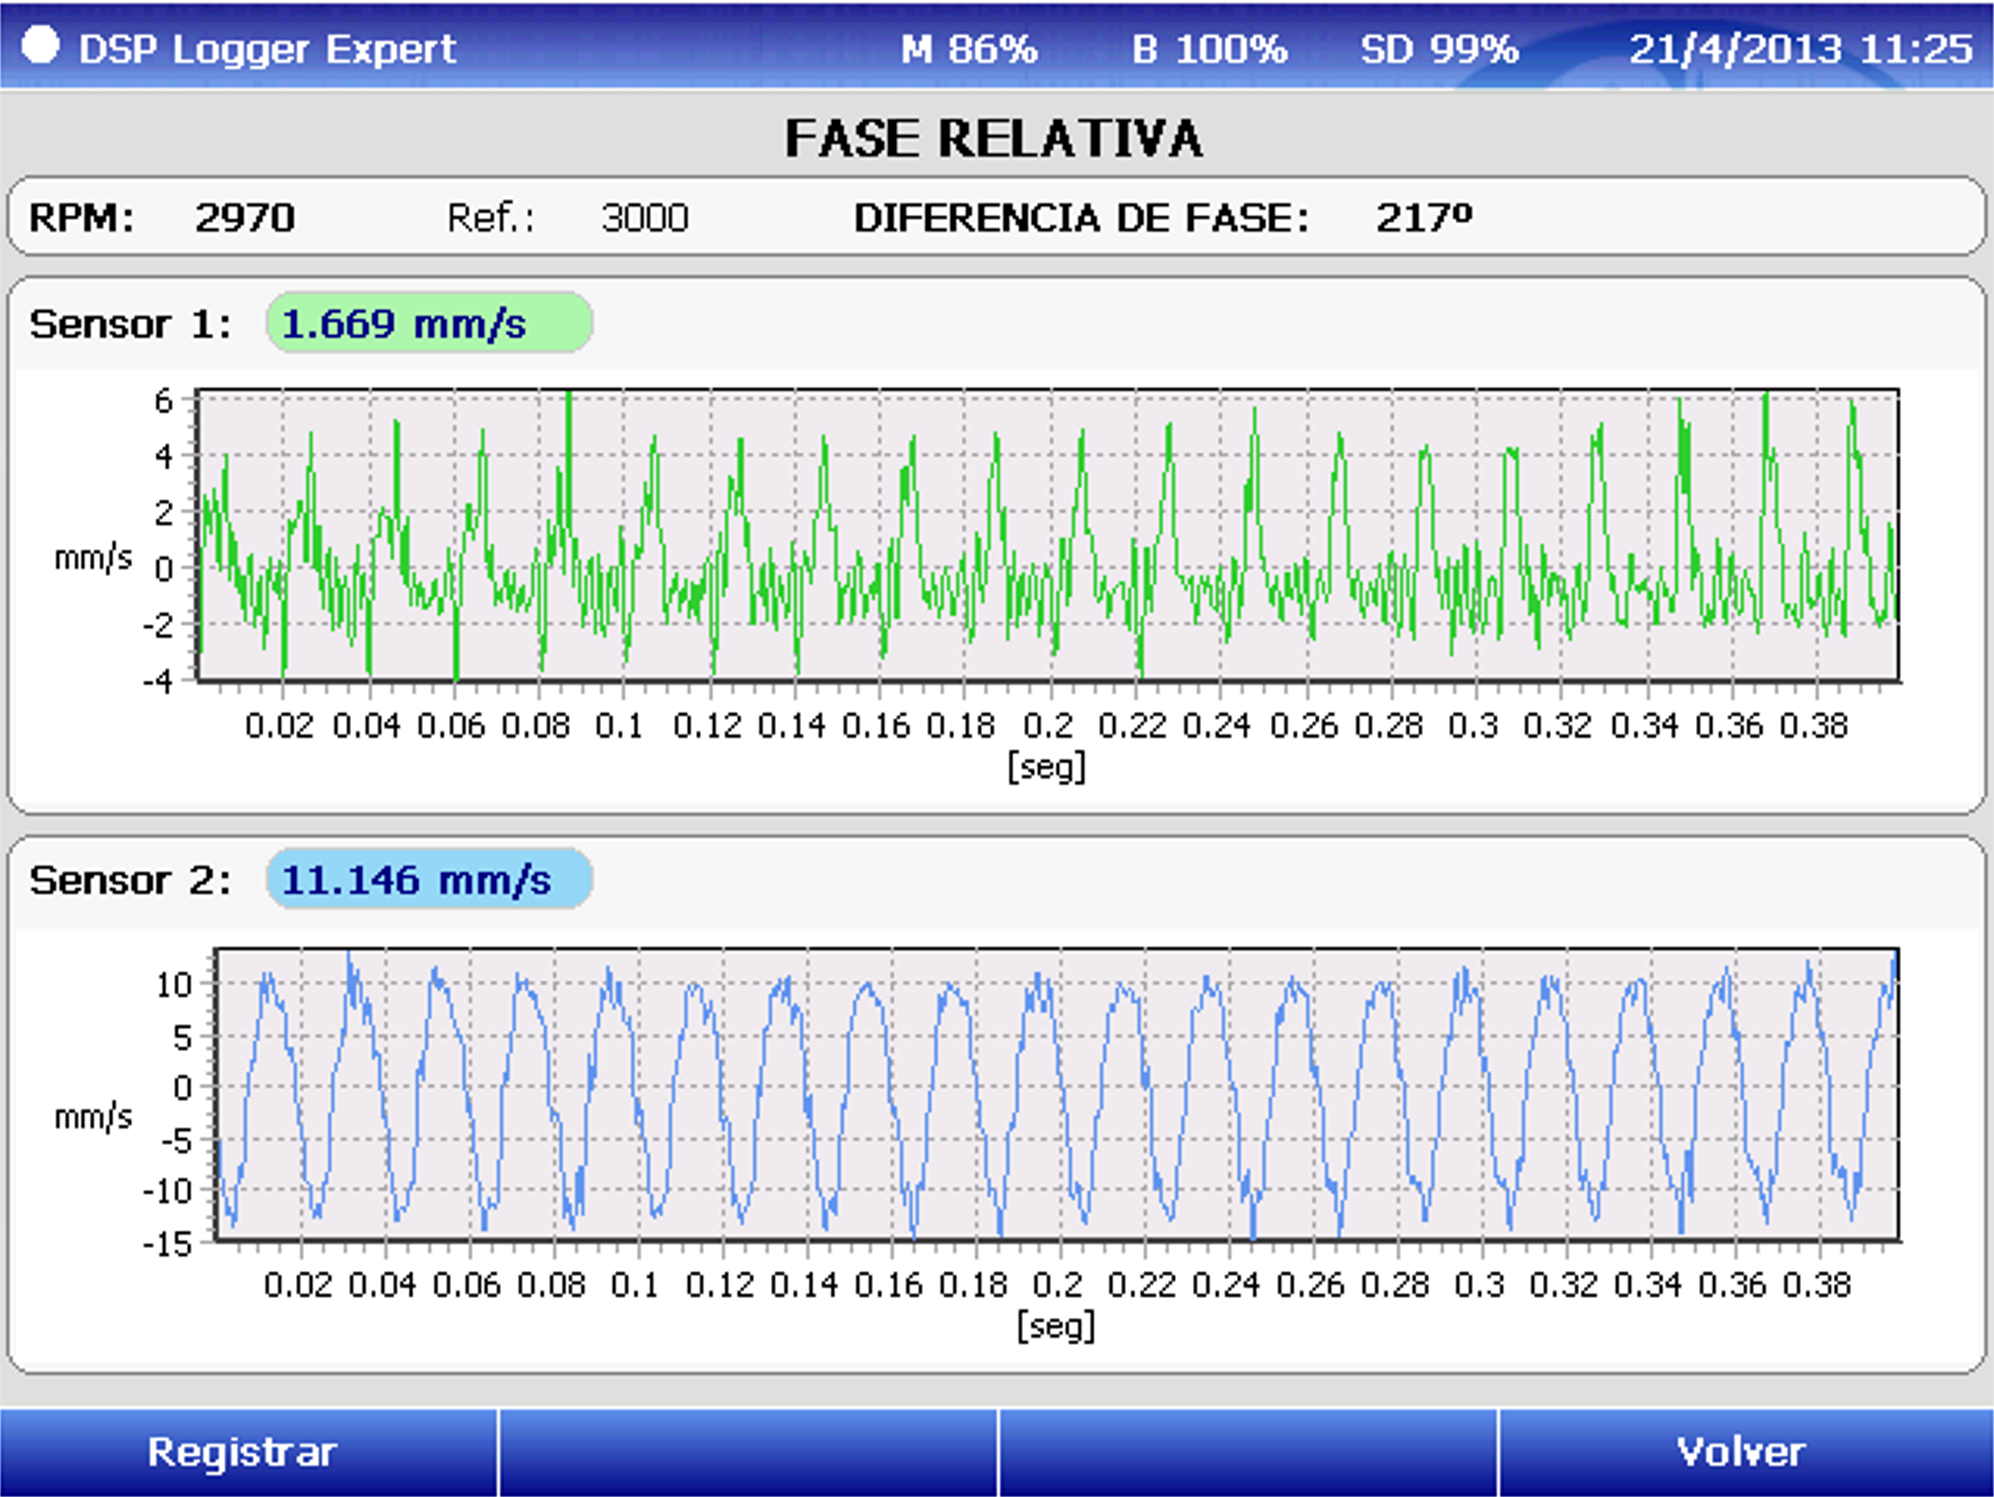Click the [seg] axis label under the Sensor 1 chart

1046,768
